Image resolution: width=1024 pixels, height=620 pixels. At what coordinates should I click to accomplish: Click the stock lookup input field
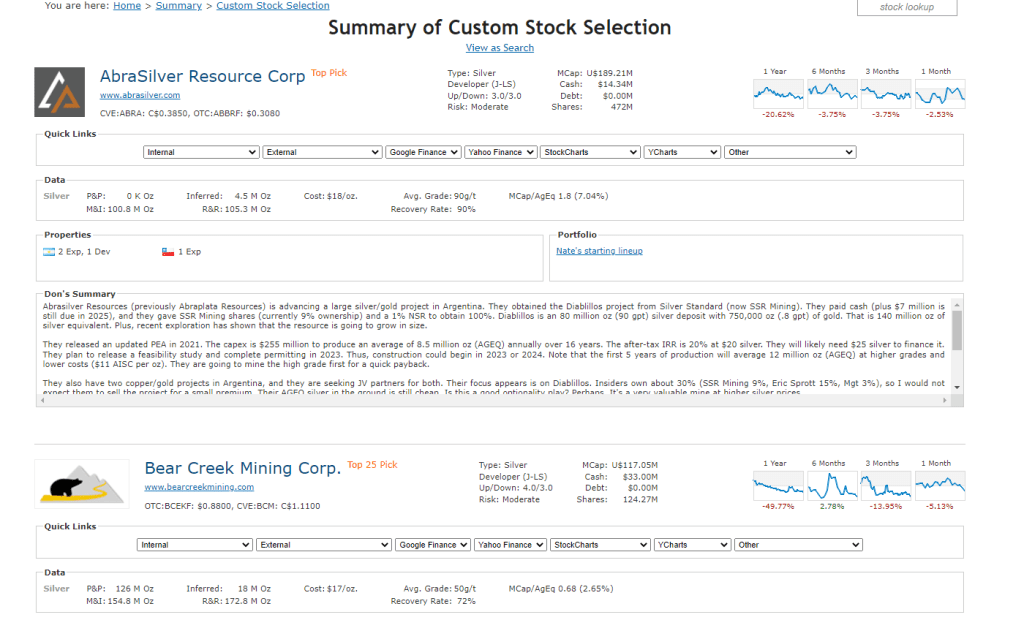(906, 7)
